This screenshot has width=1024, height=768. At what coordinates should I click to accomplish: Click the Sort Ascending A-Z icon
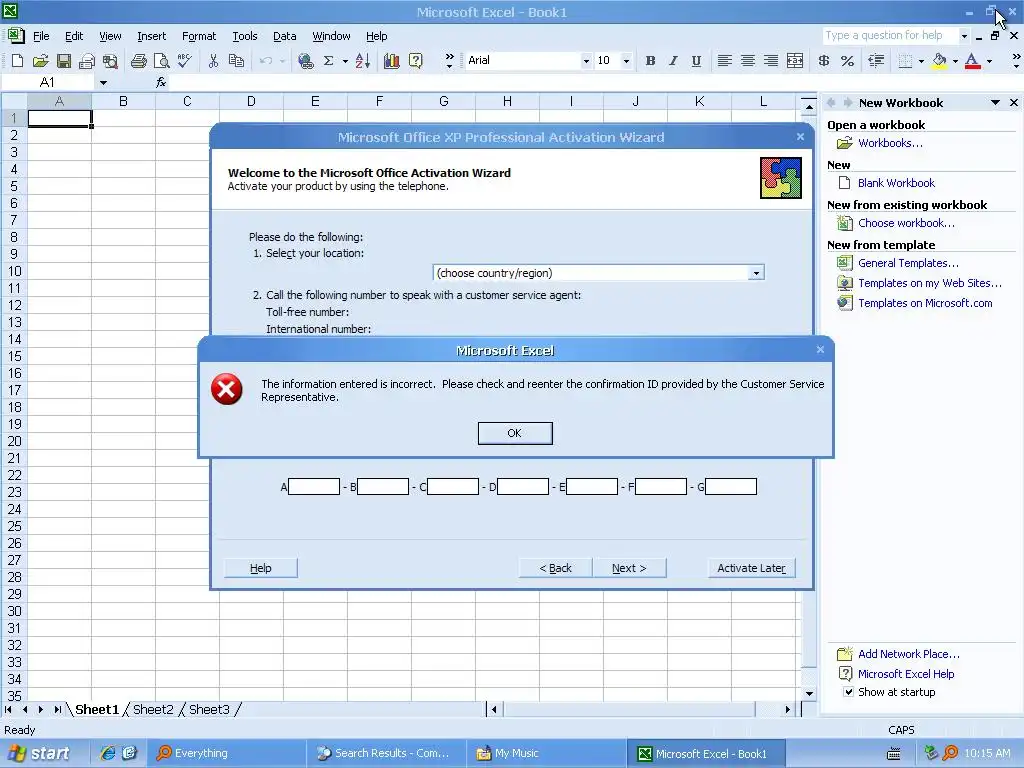363,61
